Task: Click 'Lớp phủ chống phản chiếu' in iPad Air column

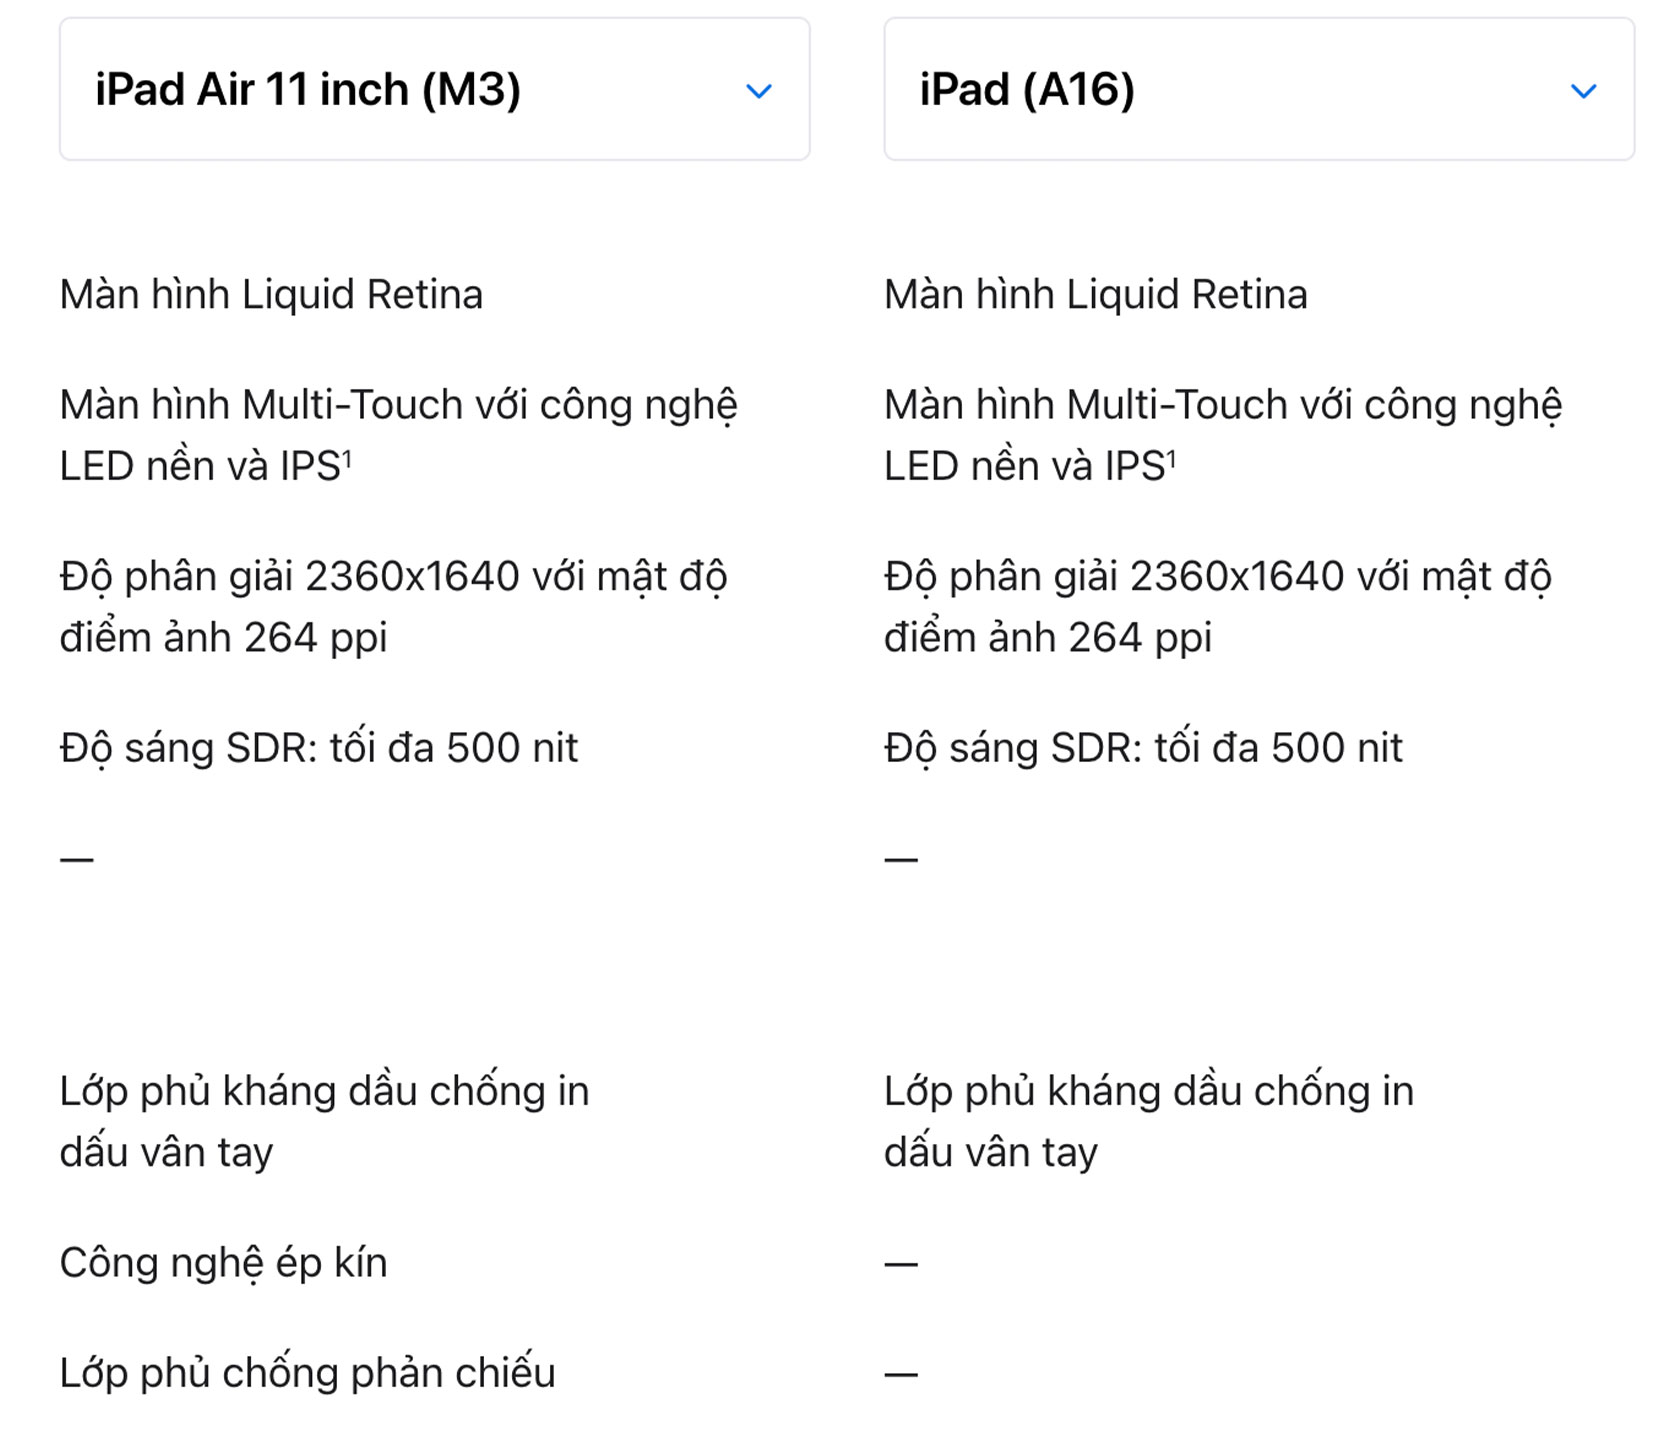Action: tap(308, 1373)
